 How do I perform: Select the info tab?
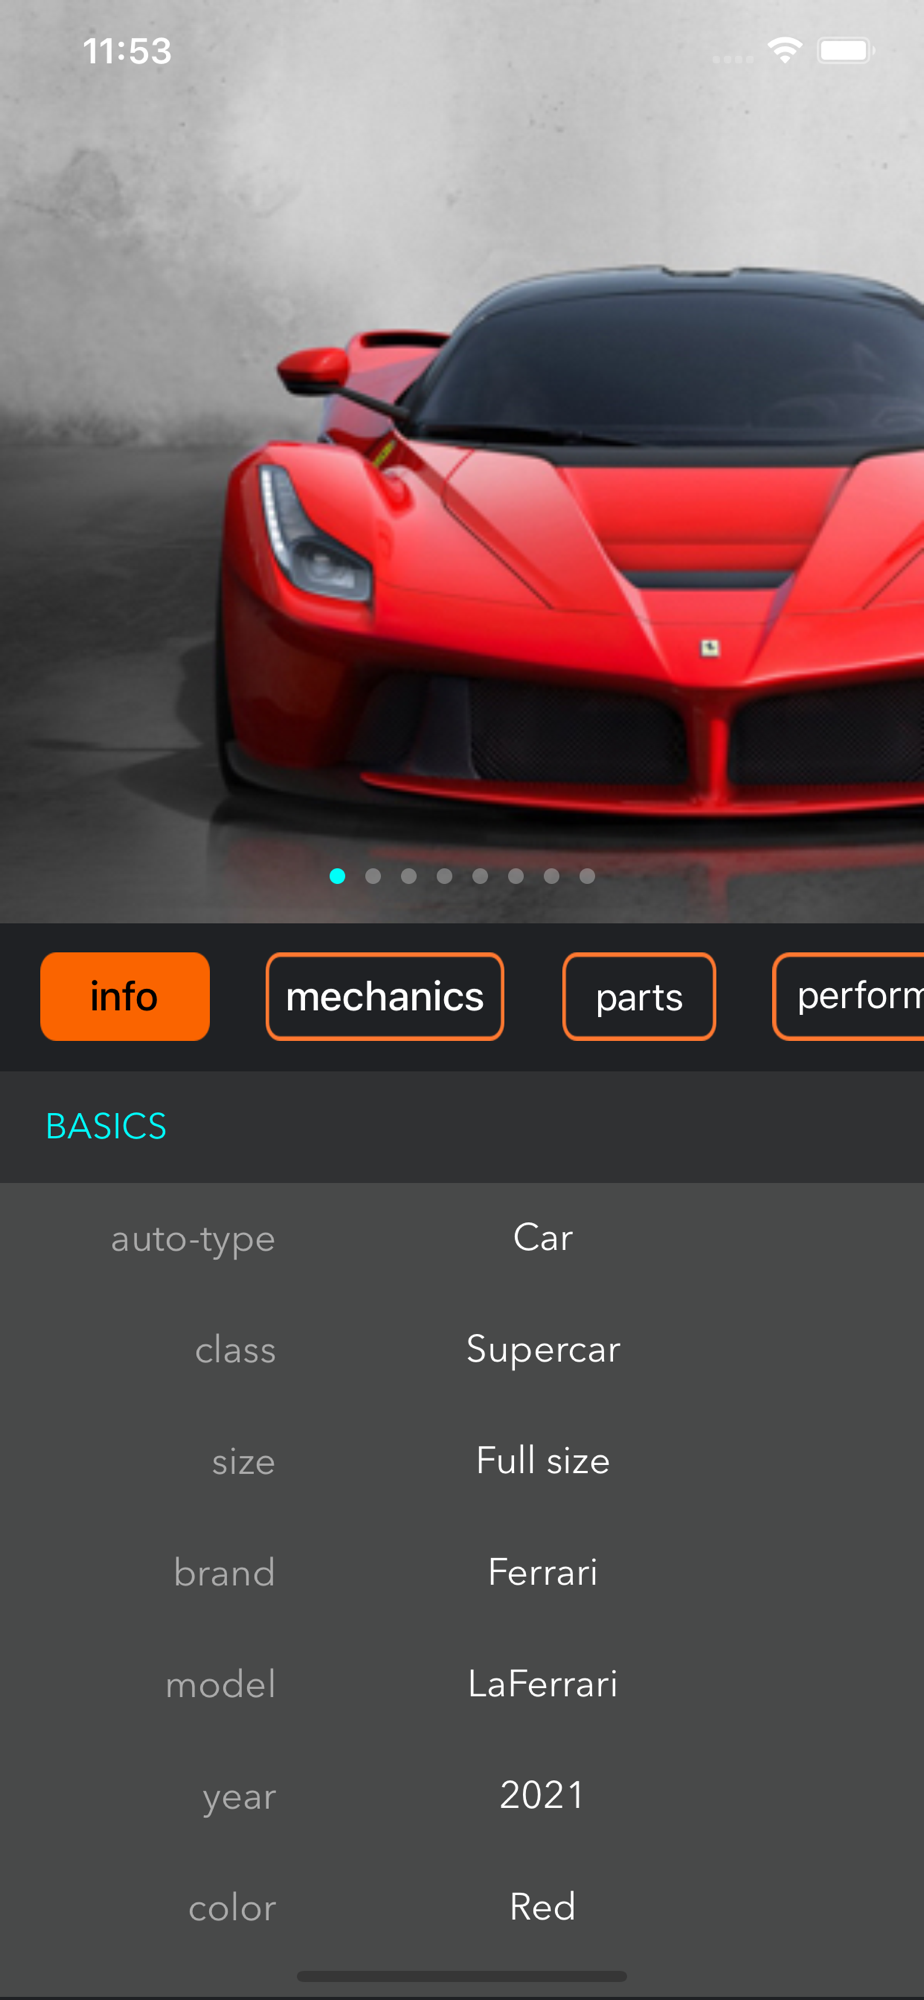point(125,996)
